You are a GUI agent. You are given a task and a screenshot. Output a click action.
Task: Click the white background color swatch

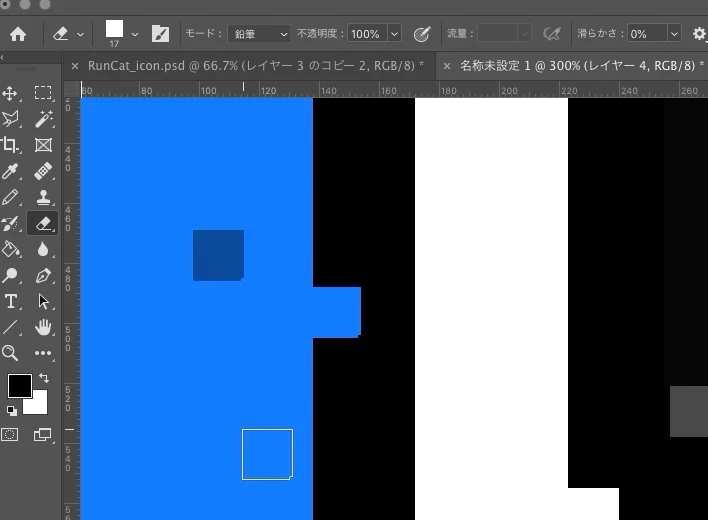pos(40,406)
